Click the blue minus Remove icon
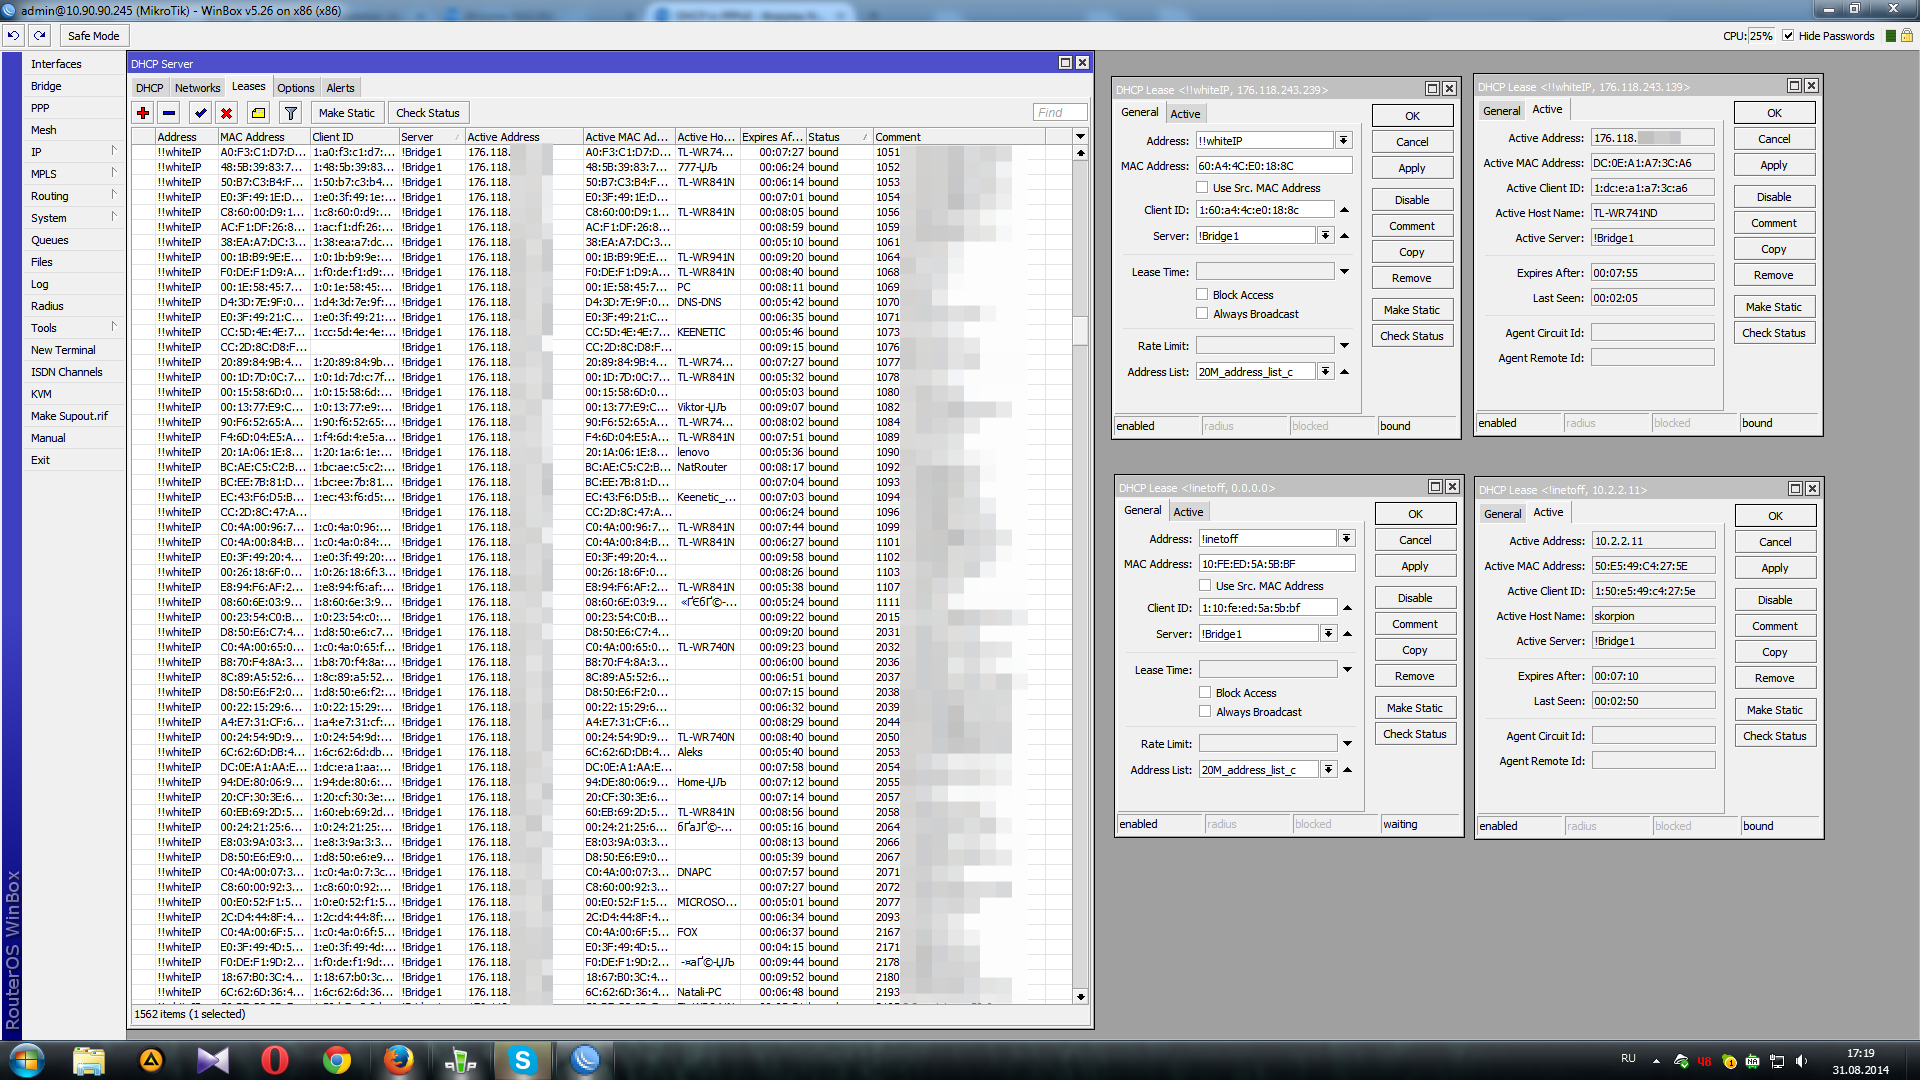The width and height of the screenshot is (1920, 1080). click(169, 113)
